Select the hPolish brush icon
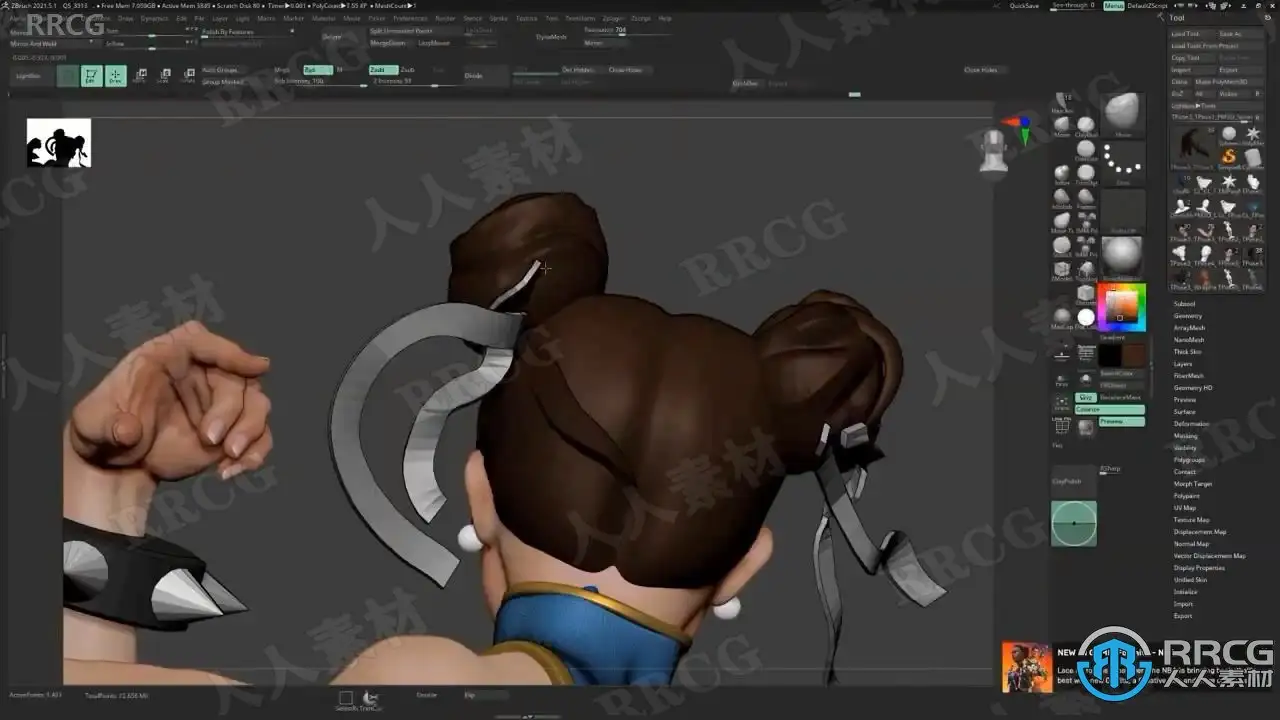Image resolution: width=1280 pixels, height=720 pixels. click(x=1062, y=198)
